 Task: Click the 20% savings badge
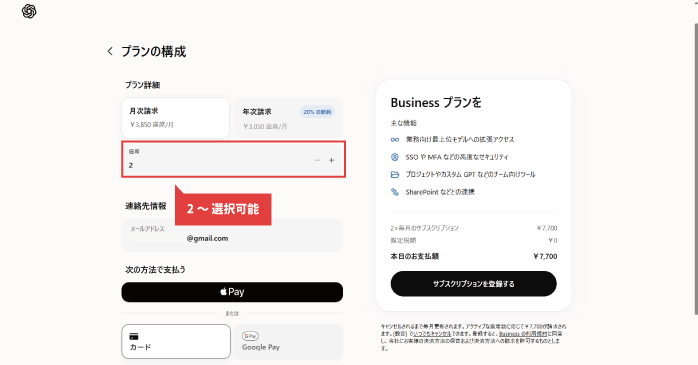tap(317, 112)
